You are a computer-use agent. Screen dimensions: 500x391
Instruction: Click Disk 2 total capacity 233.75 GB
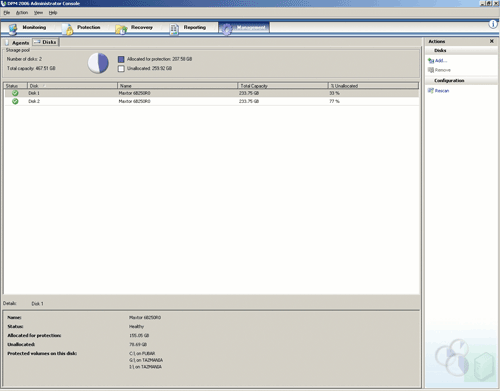249,101
